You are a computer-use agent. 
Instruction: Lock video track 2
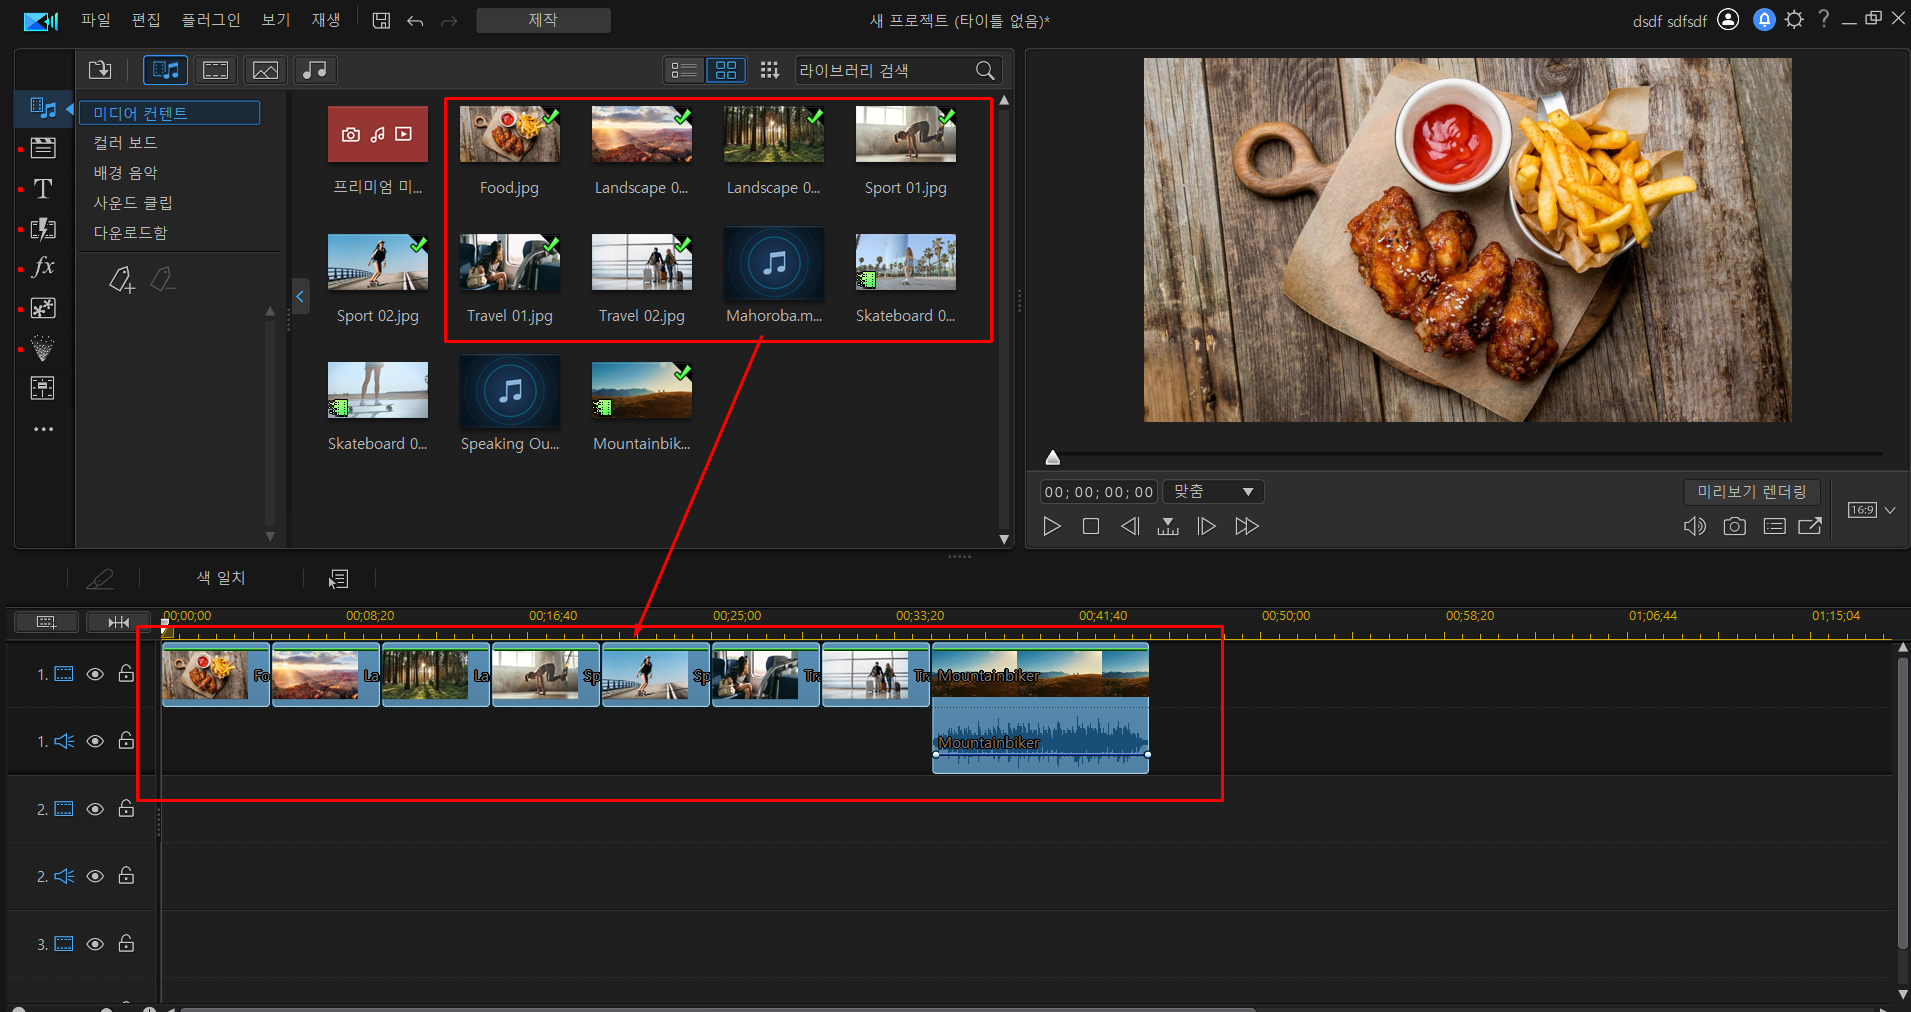point(126,808)
